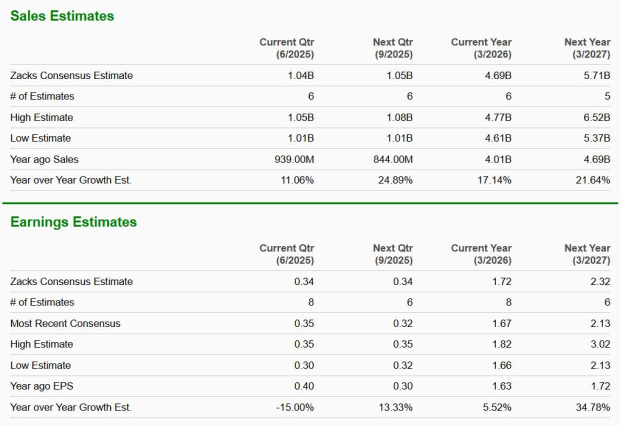620x426 pixels.
Task: Click the -15.00% earnings growth estimate
Action: 294,407
